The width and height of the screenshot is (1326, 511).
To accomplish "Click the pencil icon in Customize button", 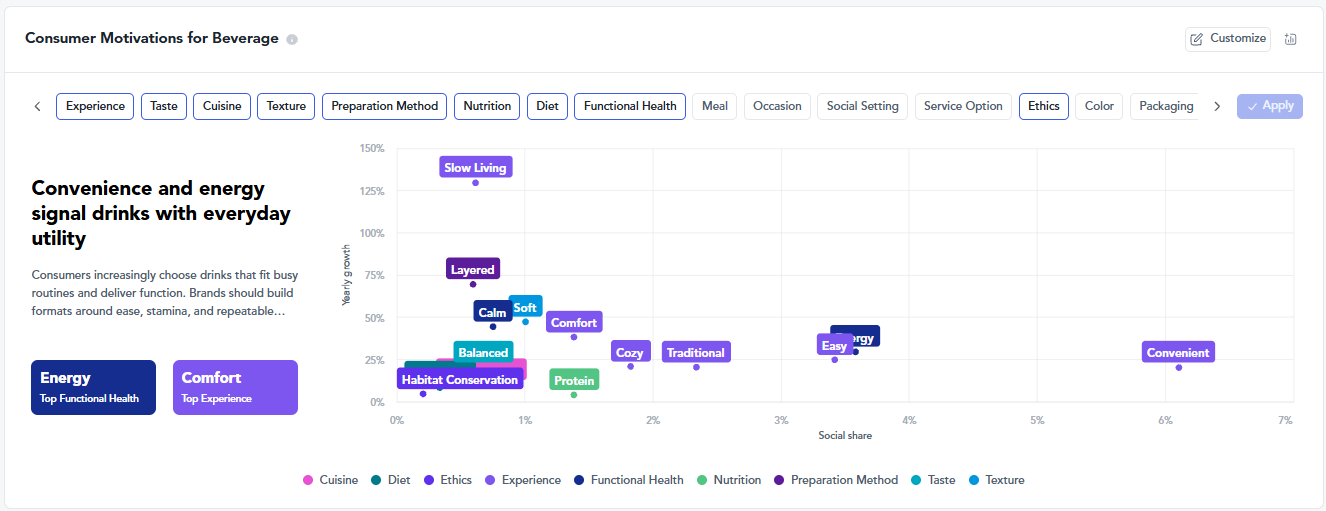I will click(x=1197, y=39).
